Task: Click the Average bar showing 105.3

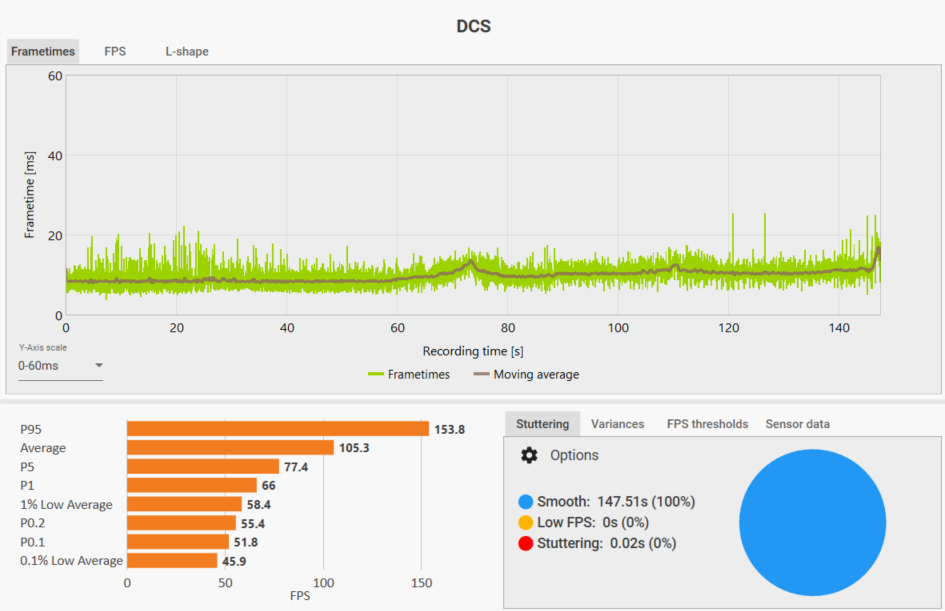Action: (230, 448)
